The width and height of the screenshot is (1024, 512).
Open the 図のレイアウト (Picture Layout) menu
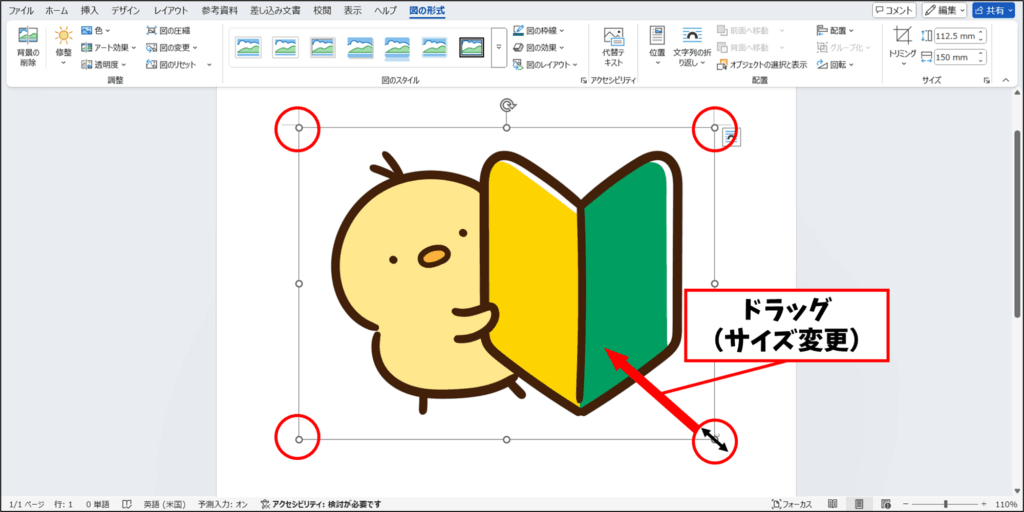pyautogui.click(x=545, y=65)
